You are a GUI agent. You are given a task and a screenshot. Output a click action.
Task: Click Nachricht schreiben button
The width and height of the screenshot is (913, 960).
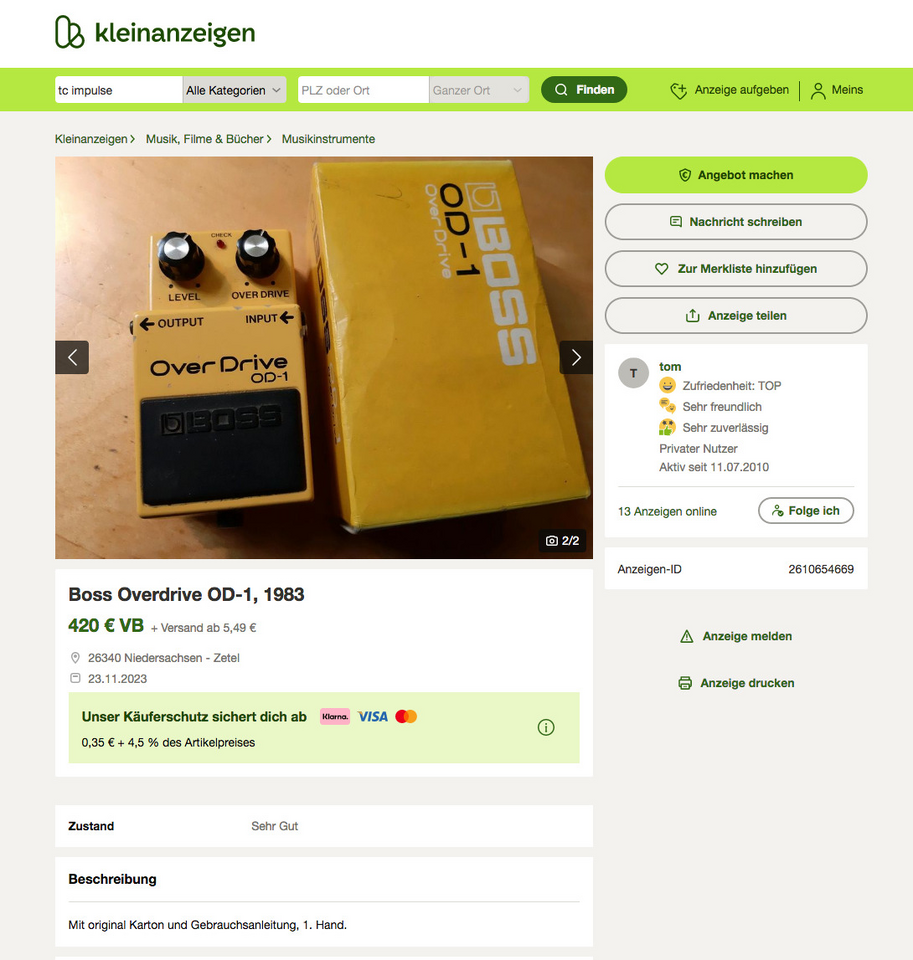point(736,222)
